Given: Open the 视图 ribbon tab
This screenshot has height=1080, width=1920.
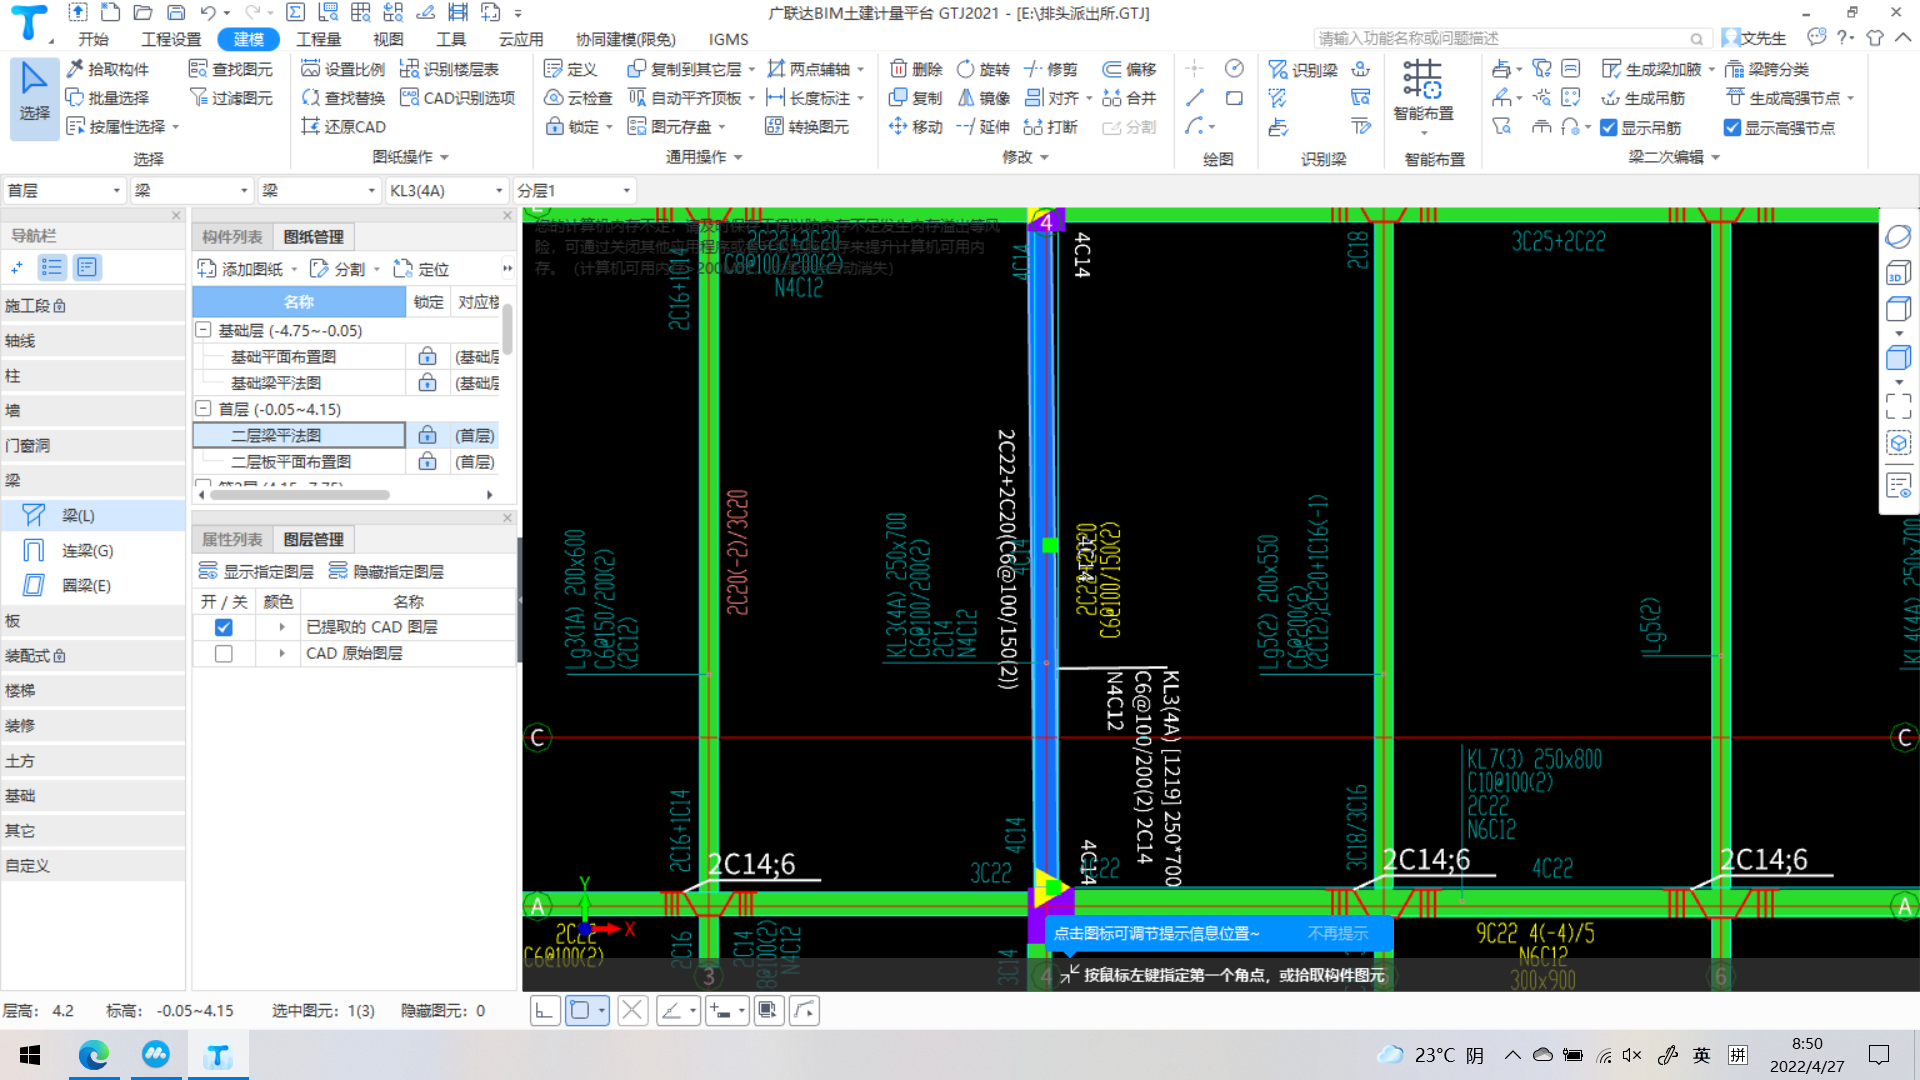Looking at the screenshot, I should [x=388, y=39].
